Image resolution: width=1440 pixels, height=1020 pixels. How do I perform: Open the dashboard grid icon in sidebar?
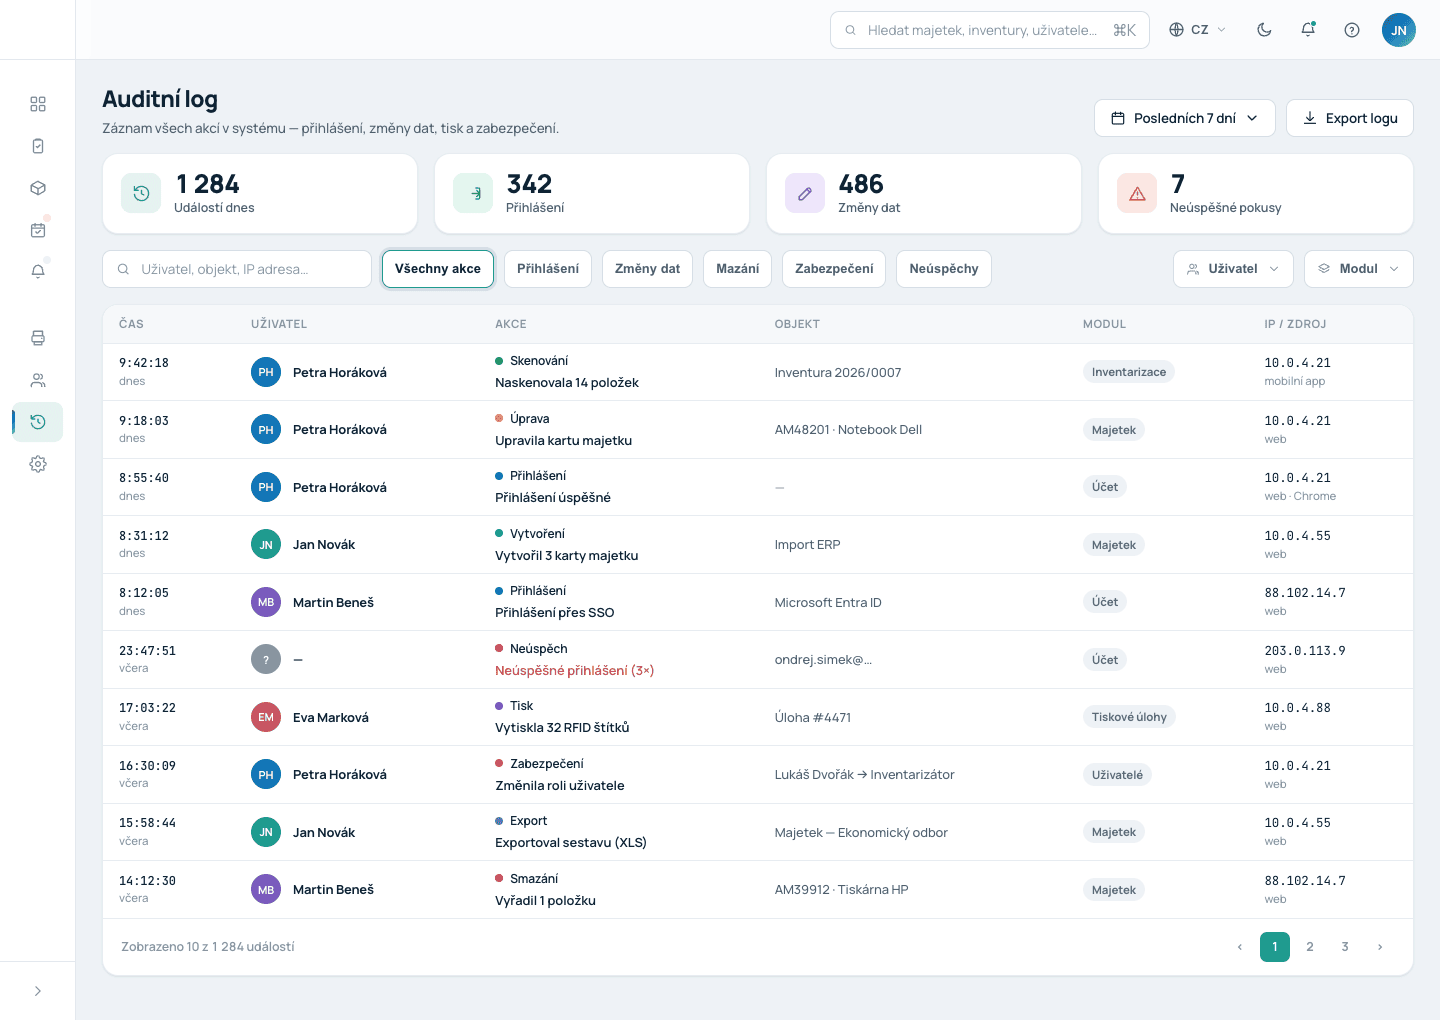38,104
